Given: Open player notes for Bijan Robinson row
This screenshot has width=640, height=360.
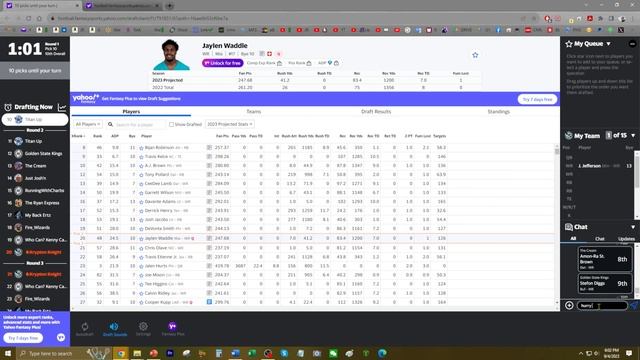Looking at the screenshot, I should [209, 148].
